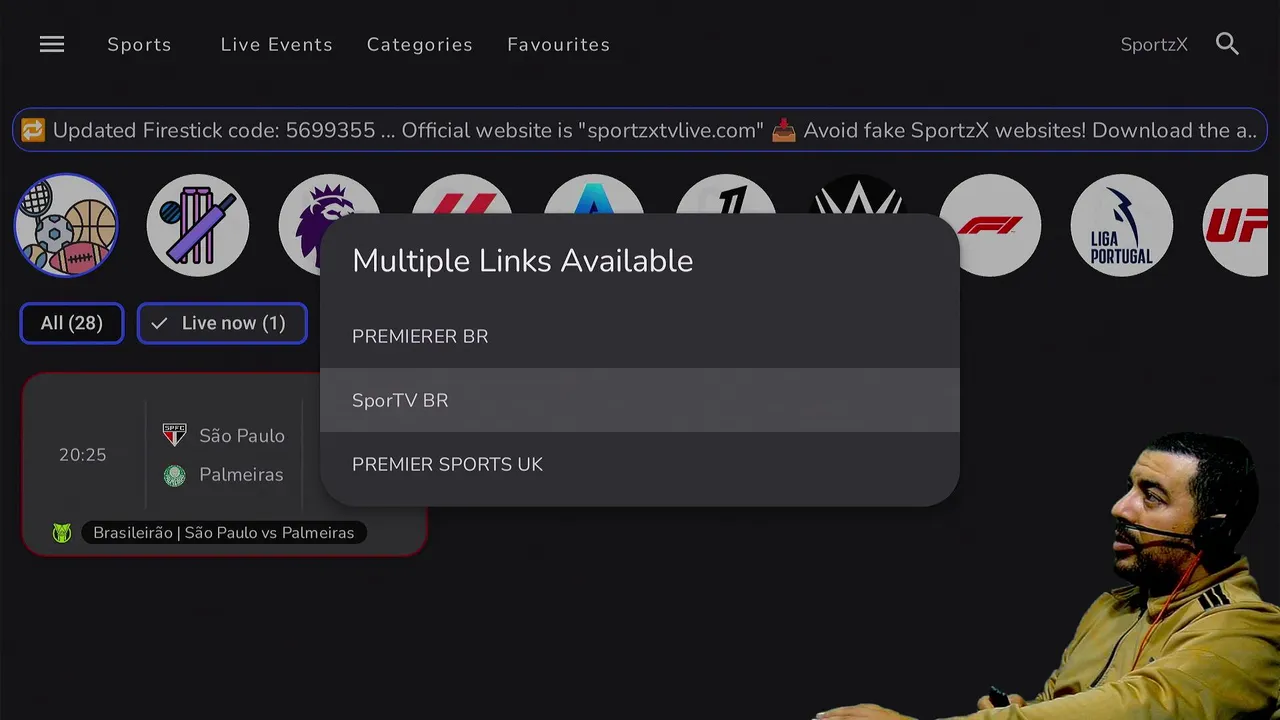Screen dimensions: 1280x720
Task: Select the cricket category icon
Action: [x=198, y=225]
